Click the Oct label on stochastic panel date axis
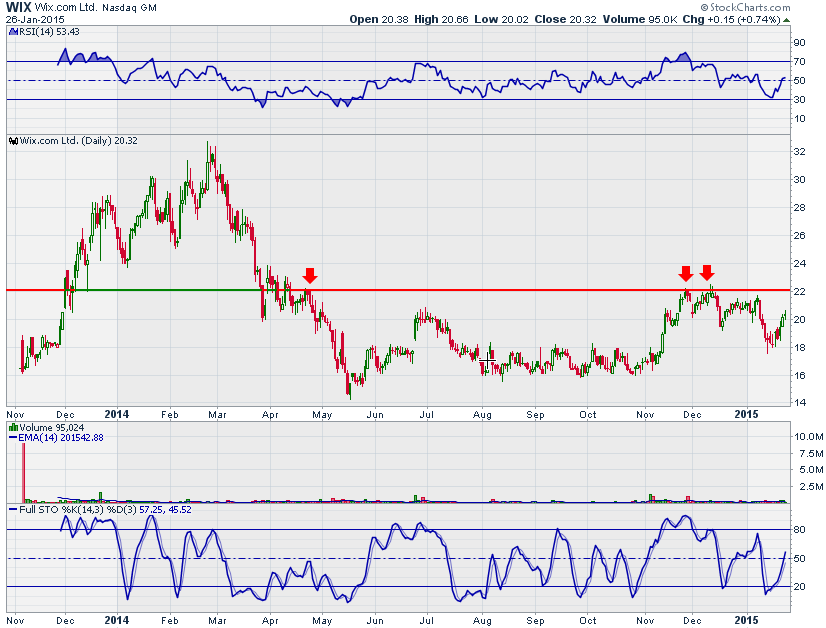The height and width of the screenshot is (628, 826). tap(588, 621)
